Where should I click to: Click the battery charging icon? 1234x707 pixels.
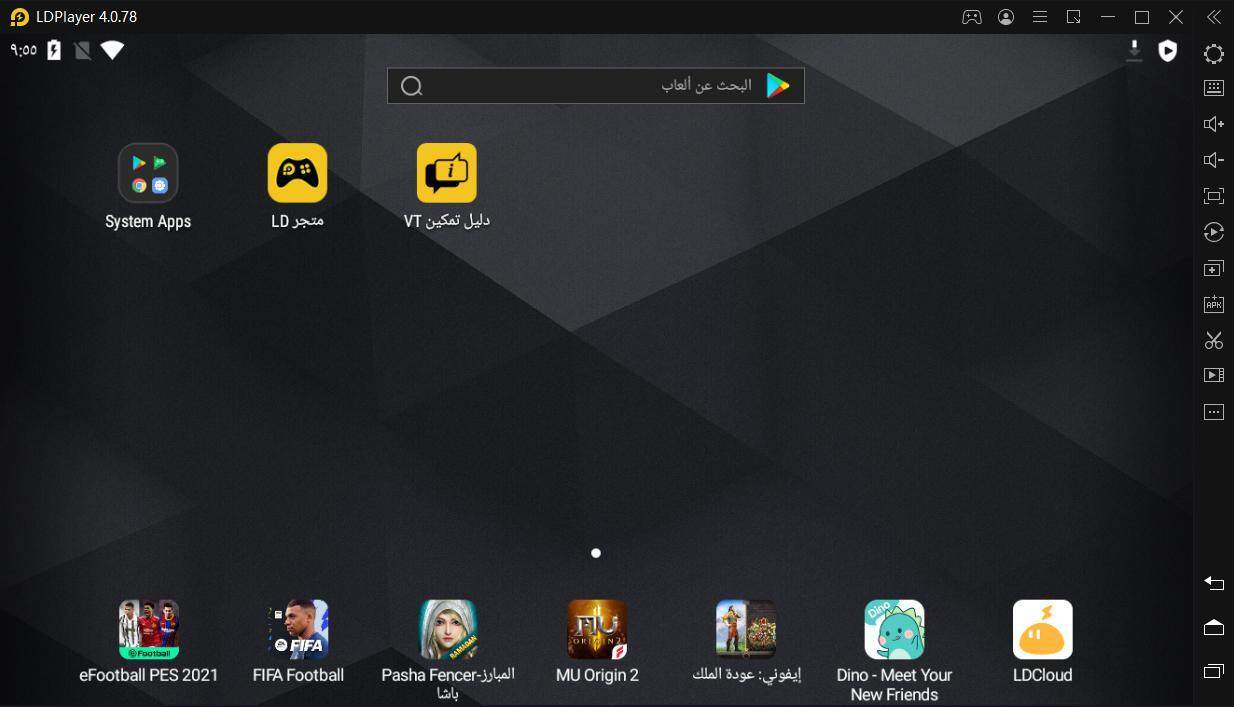[x=54, y=50]
